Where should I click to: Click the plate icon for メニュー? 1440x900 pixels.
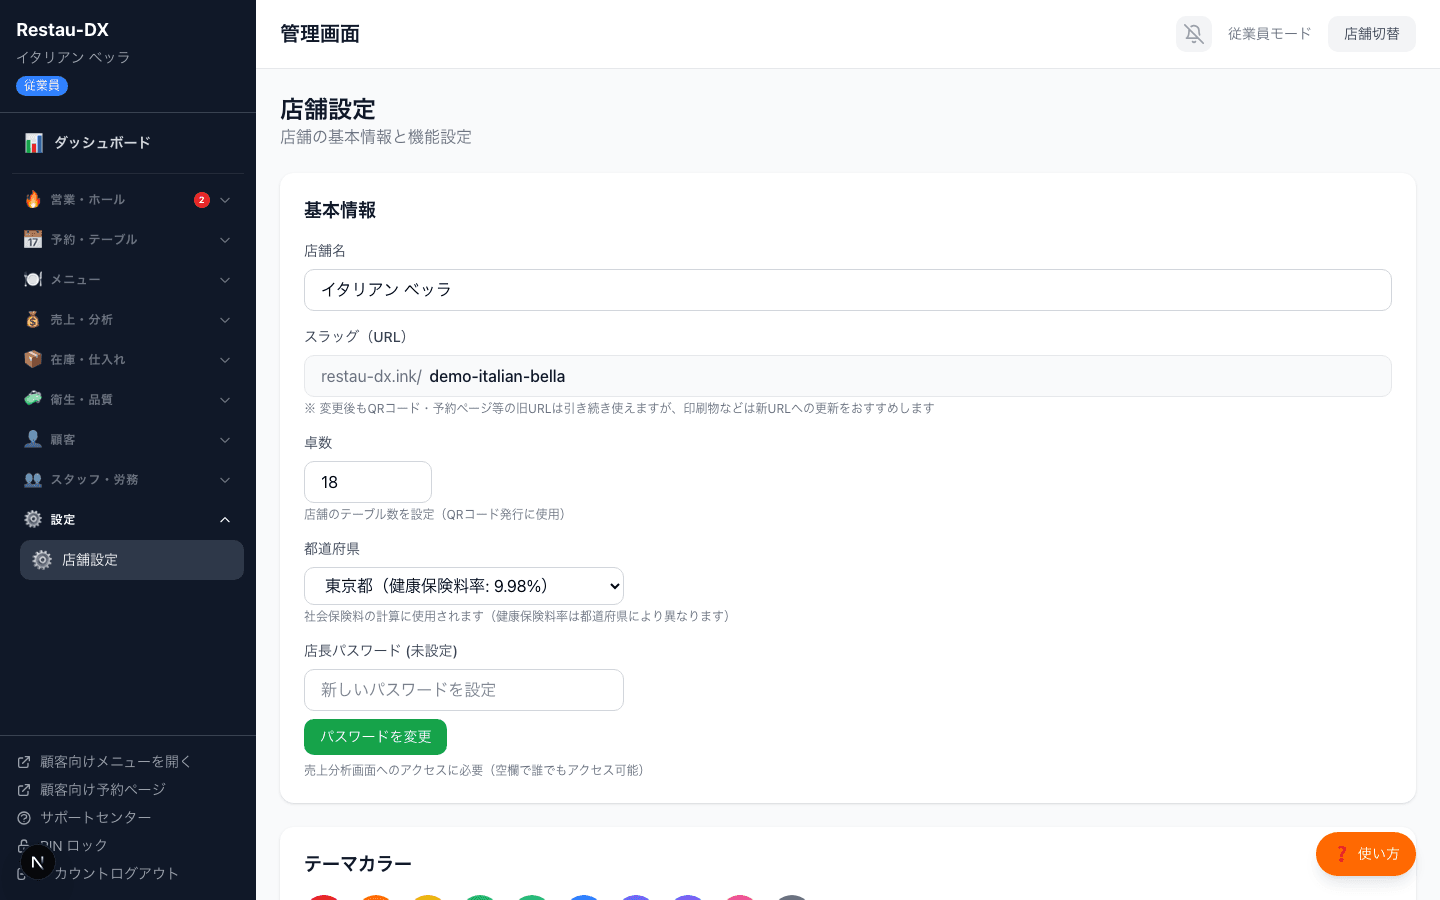[x=33, y=279]
